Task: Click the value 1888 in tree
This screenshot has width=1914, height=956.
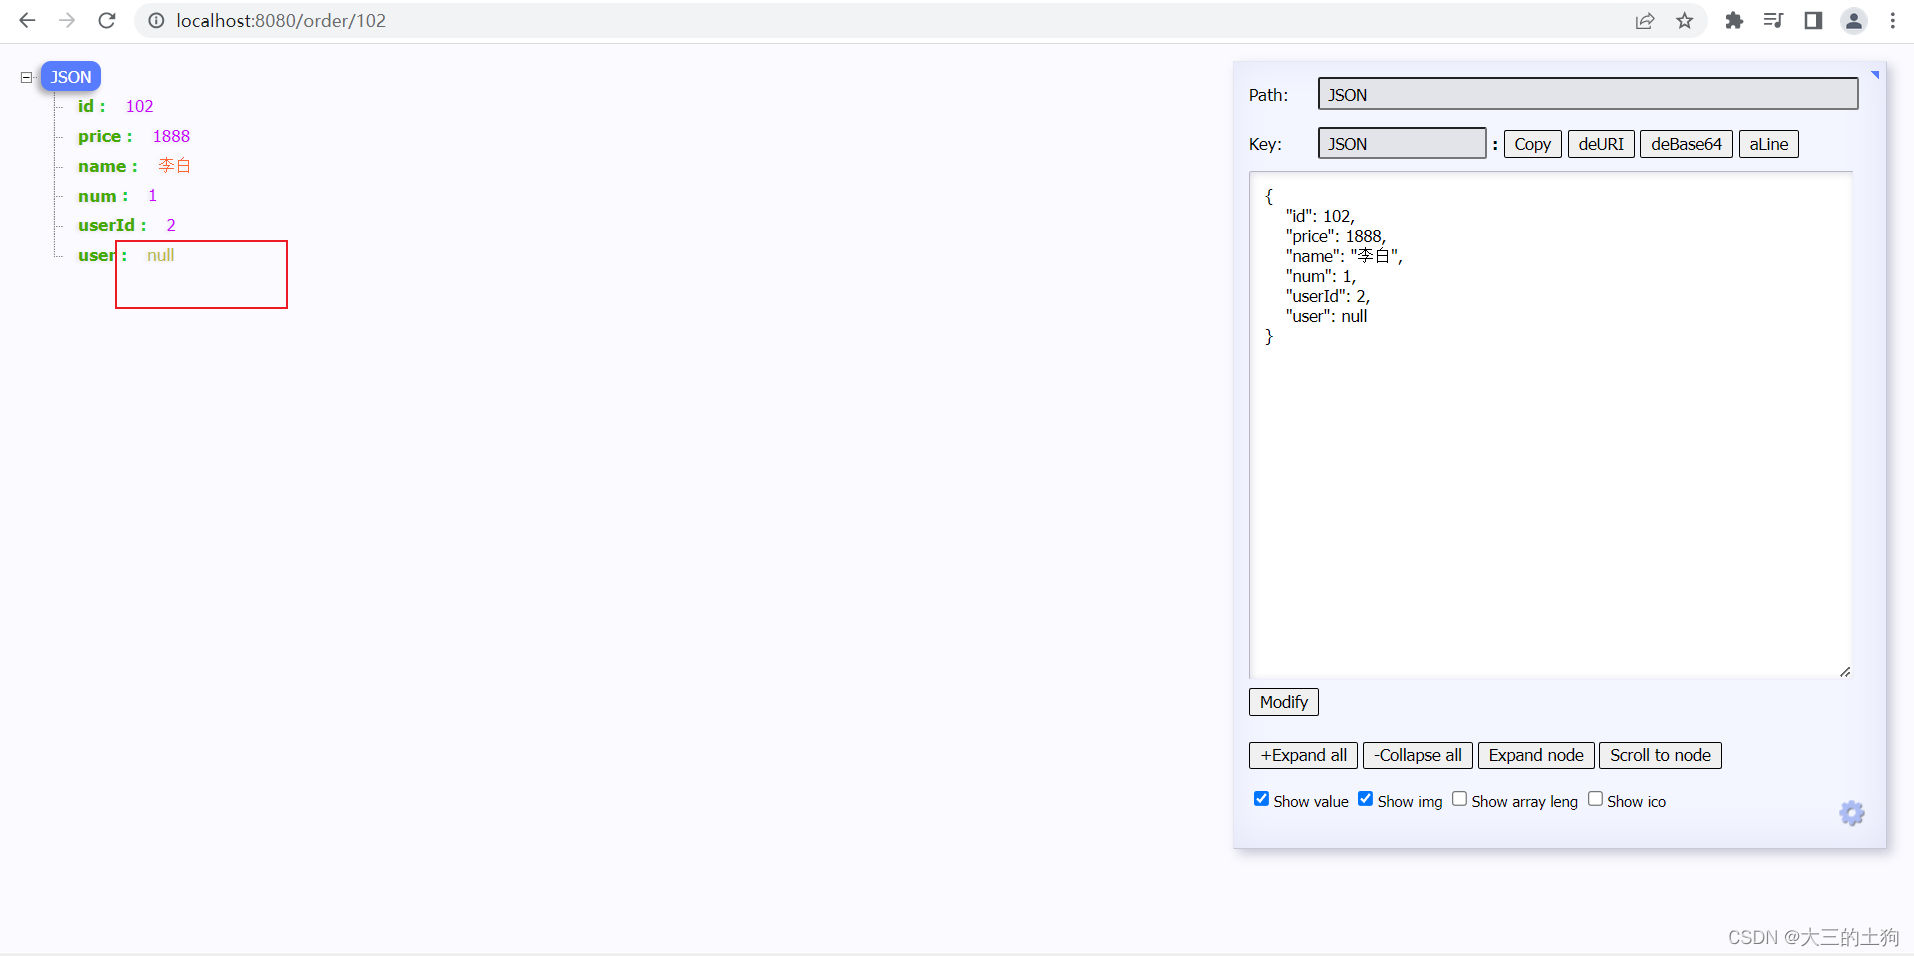Action: (171, 136)
